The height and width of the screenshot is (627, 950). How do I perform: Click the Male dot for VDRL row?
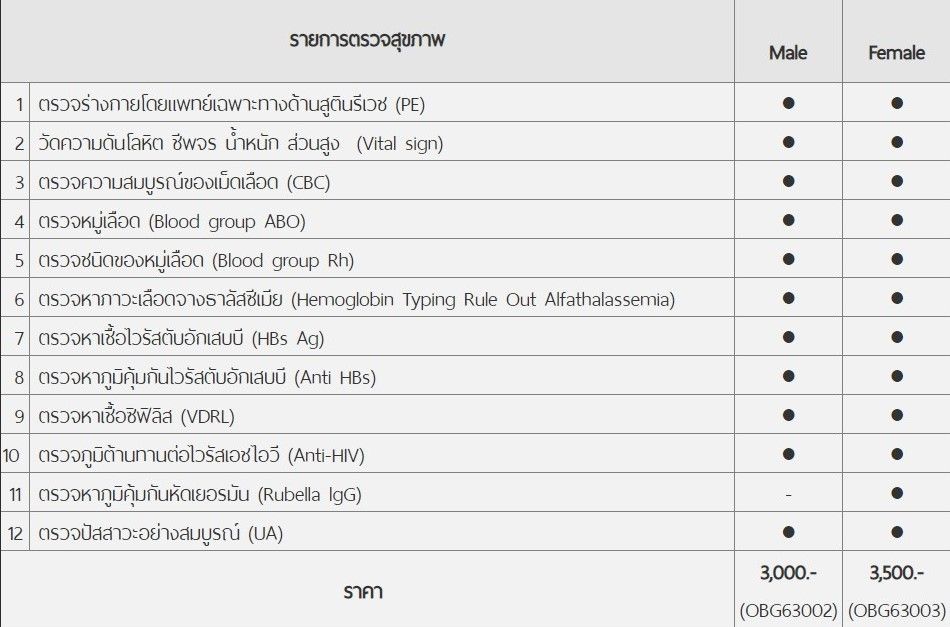click(x=788, y=415)
